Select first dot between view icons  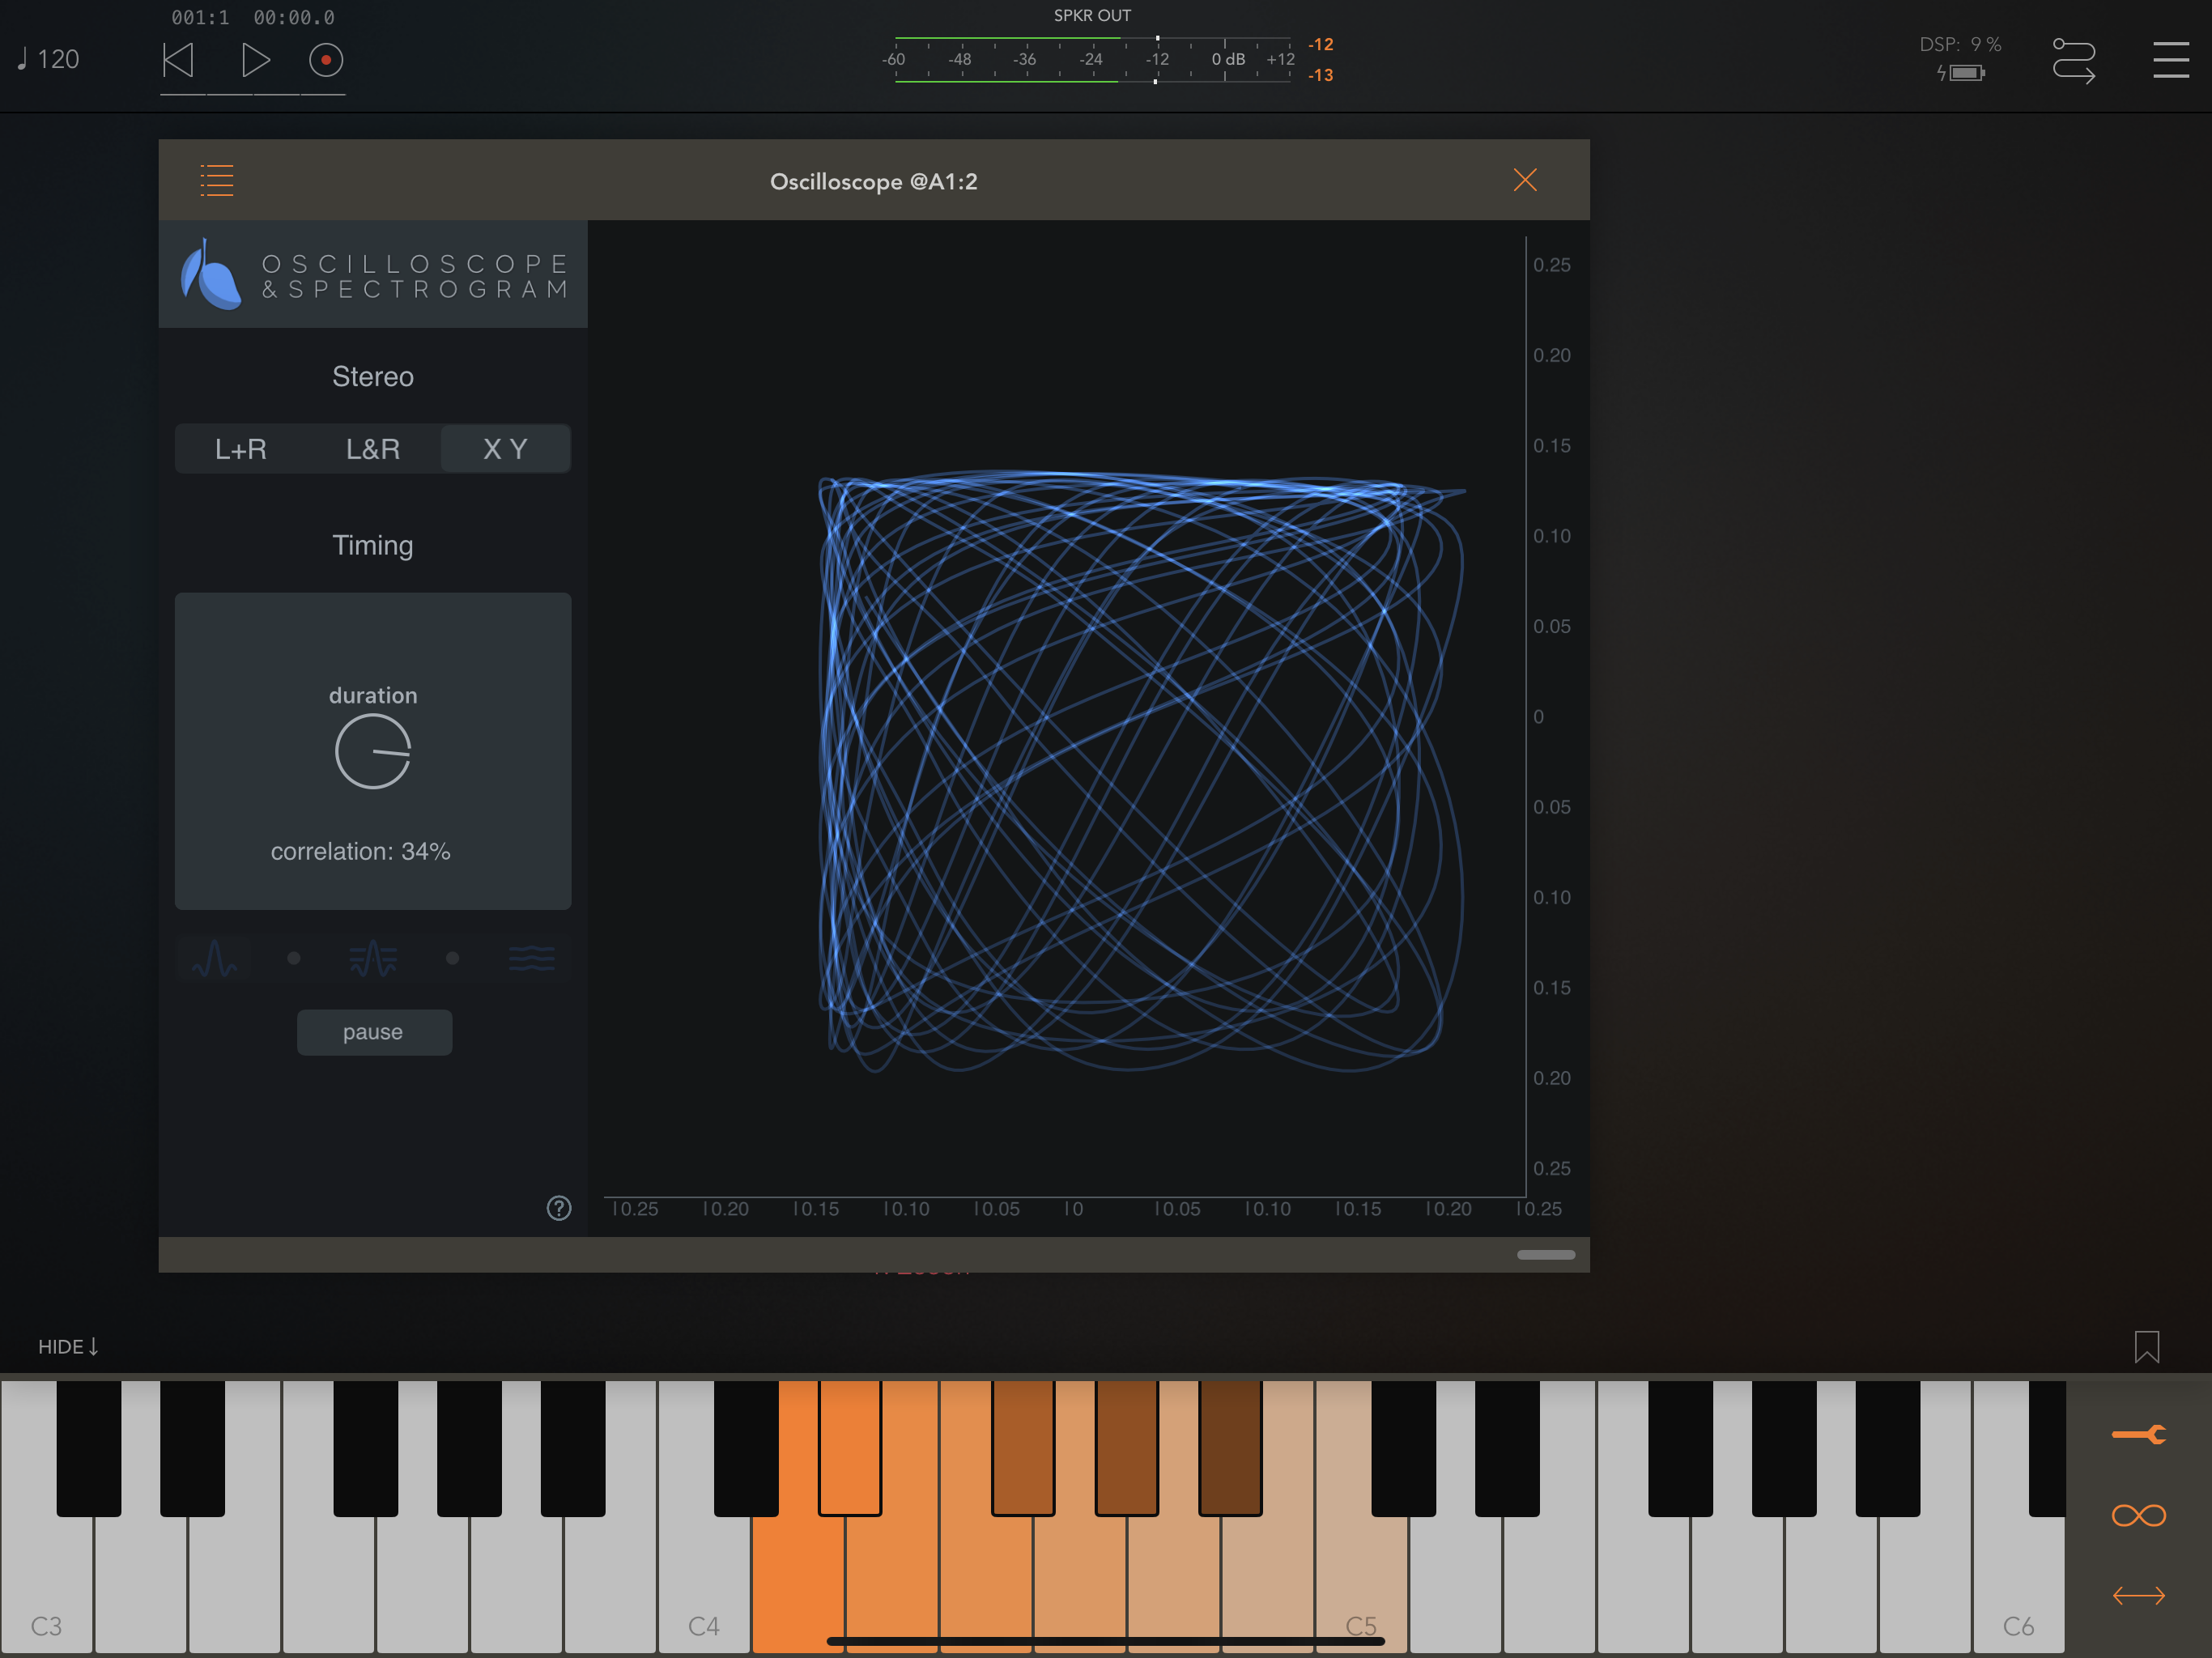[x=294, y=958]
